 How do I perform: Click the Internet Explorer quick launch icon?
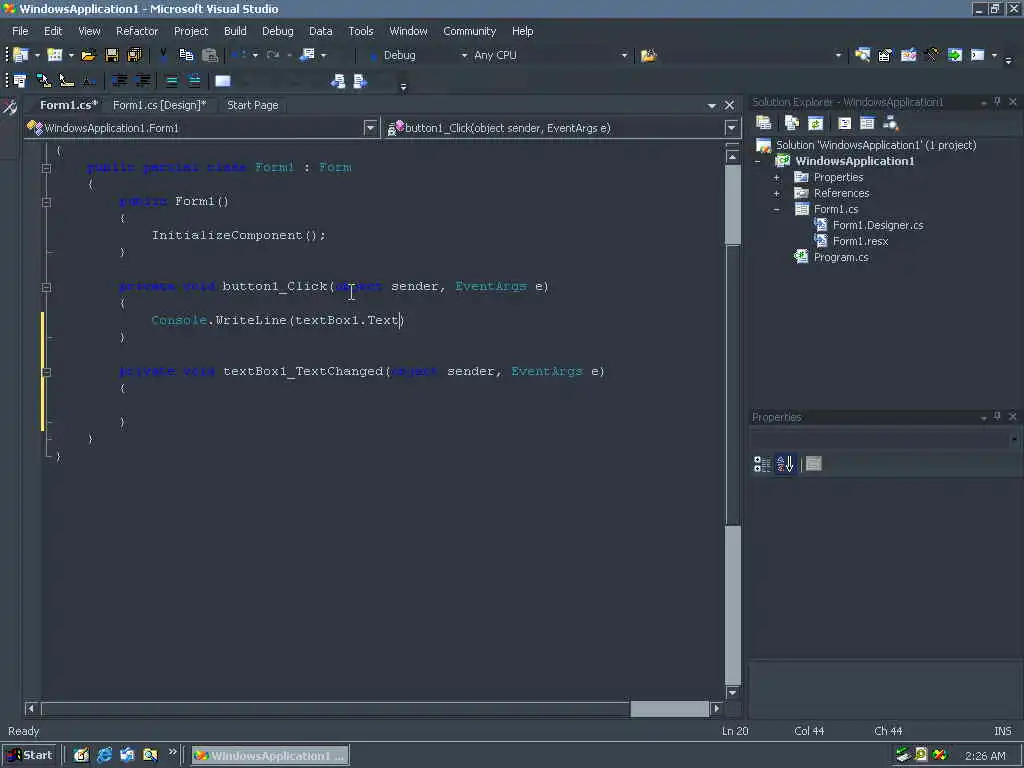(104, 756)
